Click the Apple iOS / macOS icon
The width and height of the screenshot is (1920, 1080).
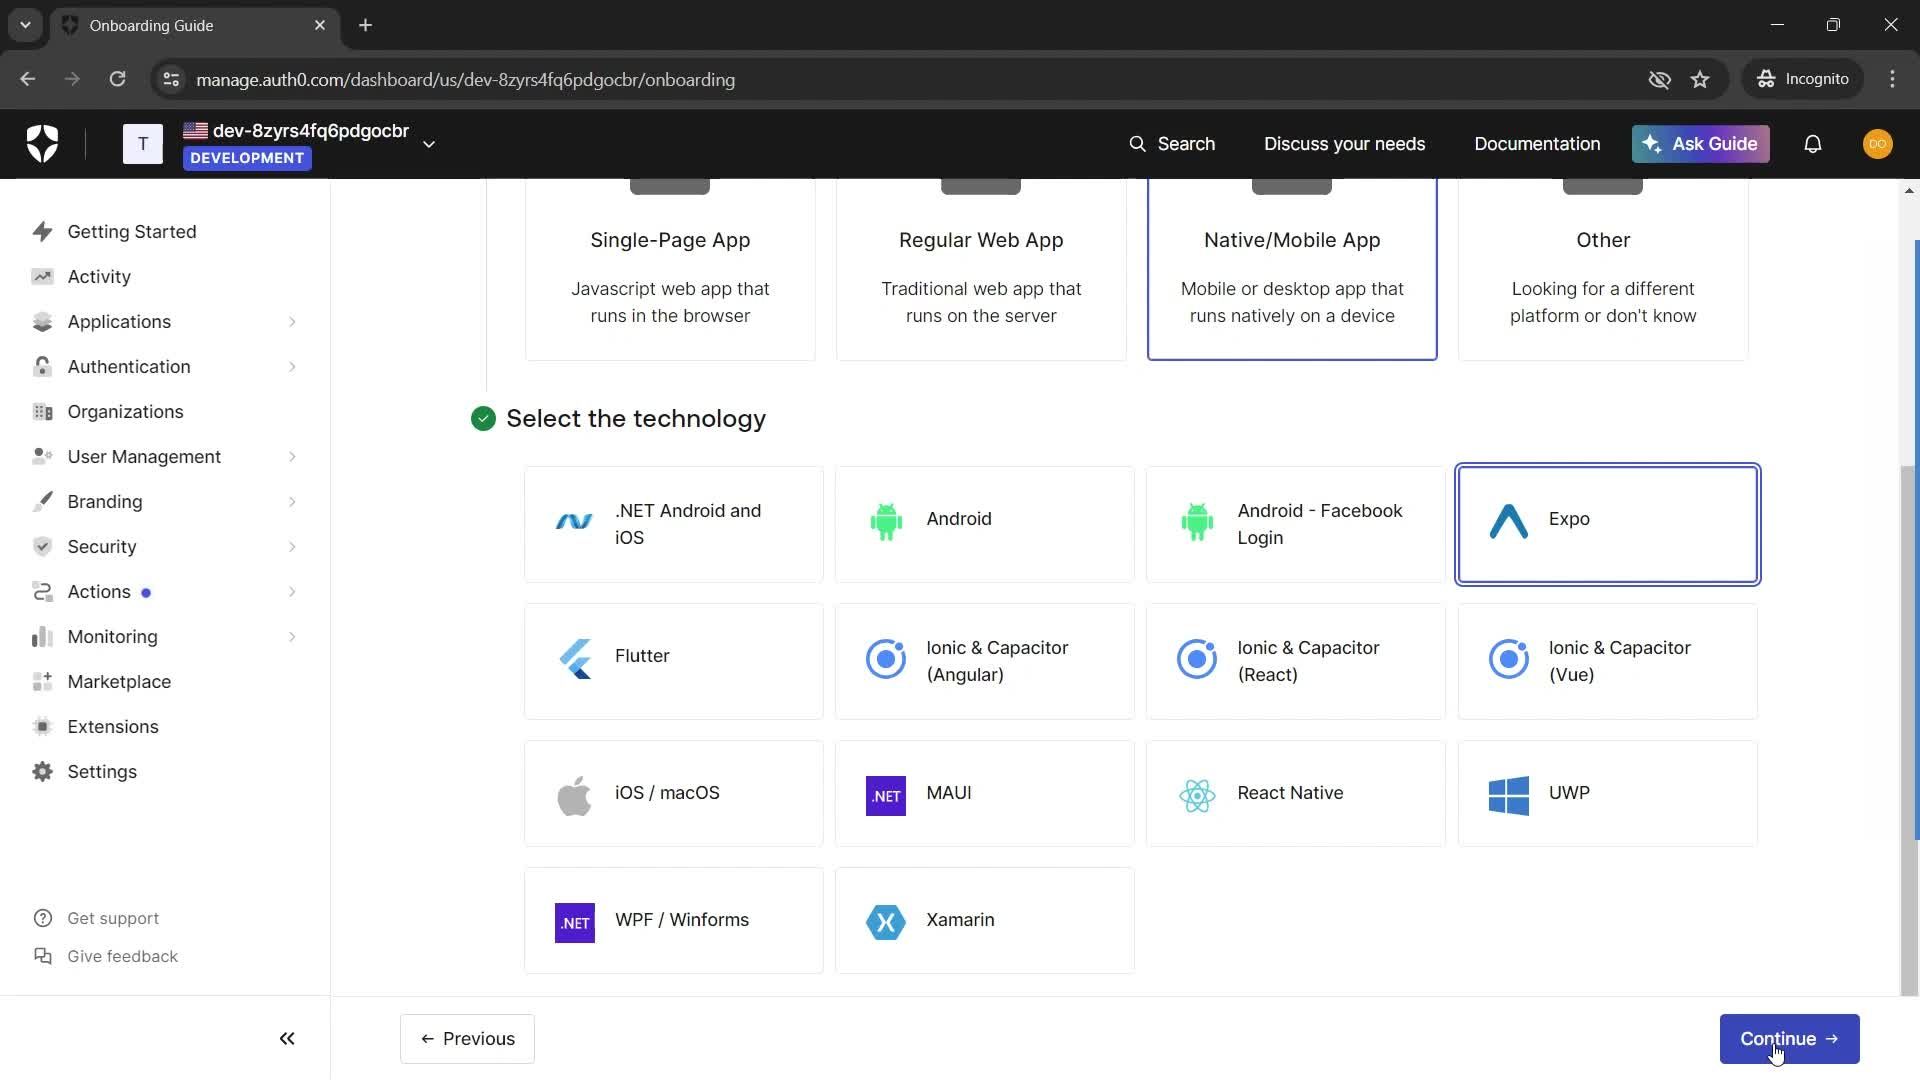tap(574, 796)
